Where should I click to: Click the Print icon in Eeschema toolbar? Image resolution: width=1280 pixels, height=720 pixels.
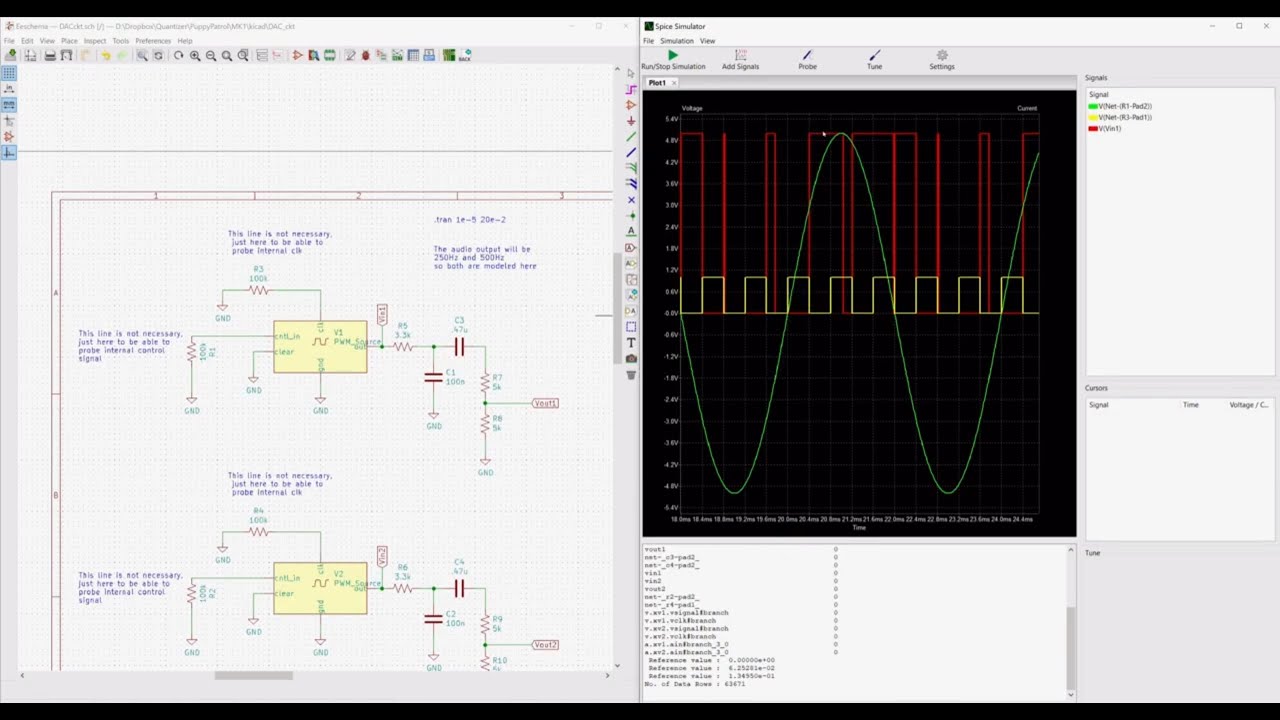click(50, 55)
